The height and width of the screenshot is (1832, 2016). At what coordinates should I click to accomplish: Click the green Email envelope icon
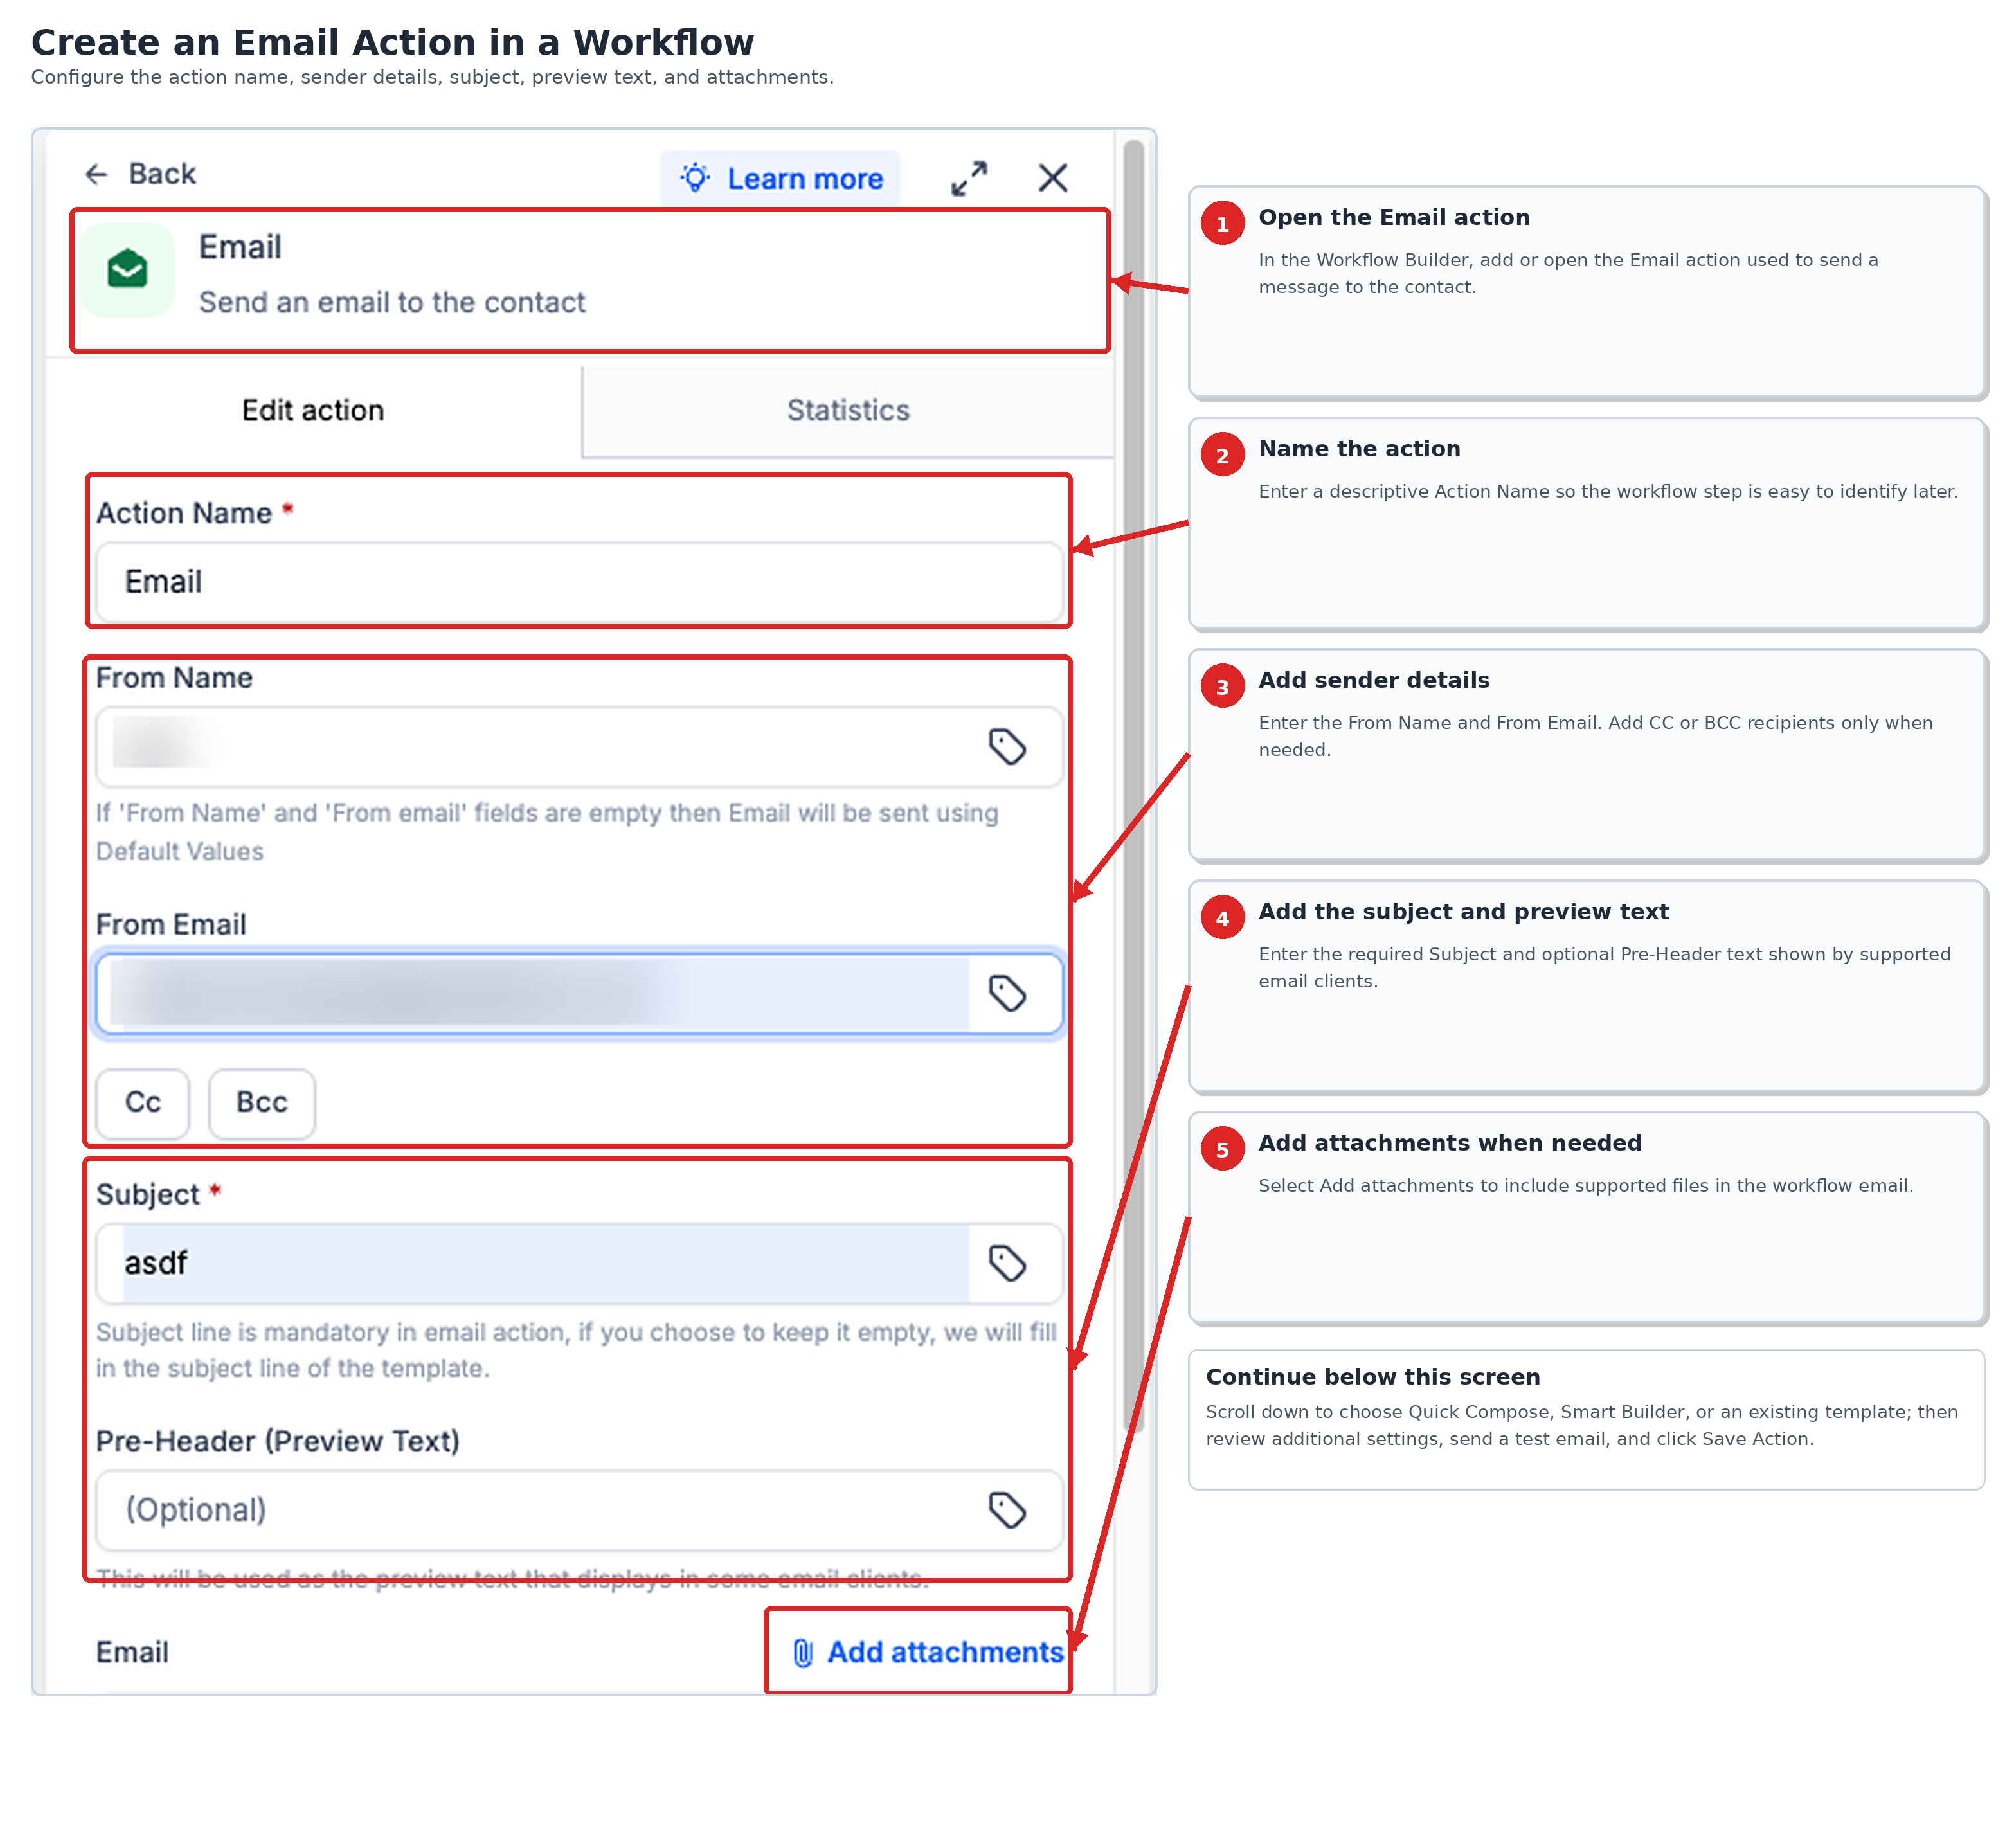click(128, 270)
